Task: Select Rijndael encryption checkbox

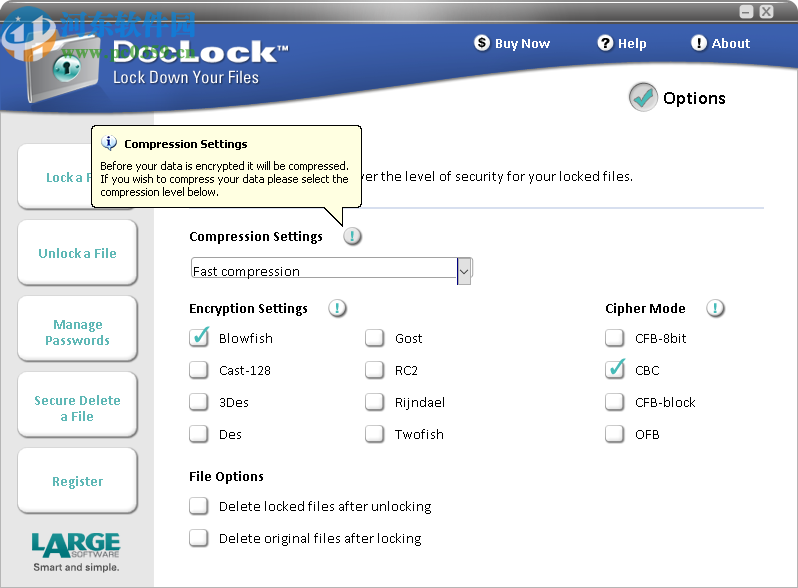Action: pyautogui.click(x=375, y=402)
